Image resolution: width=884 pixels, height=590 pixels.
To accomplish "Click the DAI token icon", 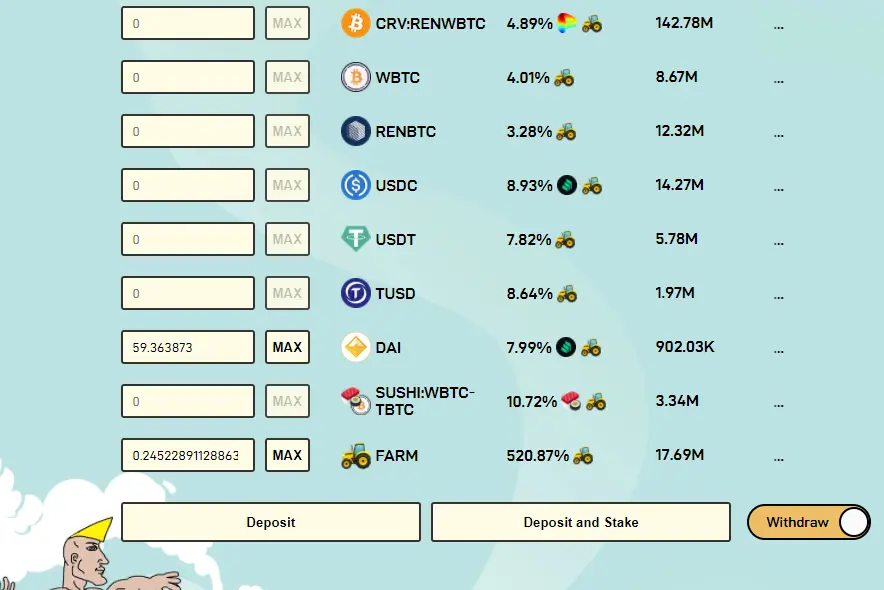I will point(355,347).
